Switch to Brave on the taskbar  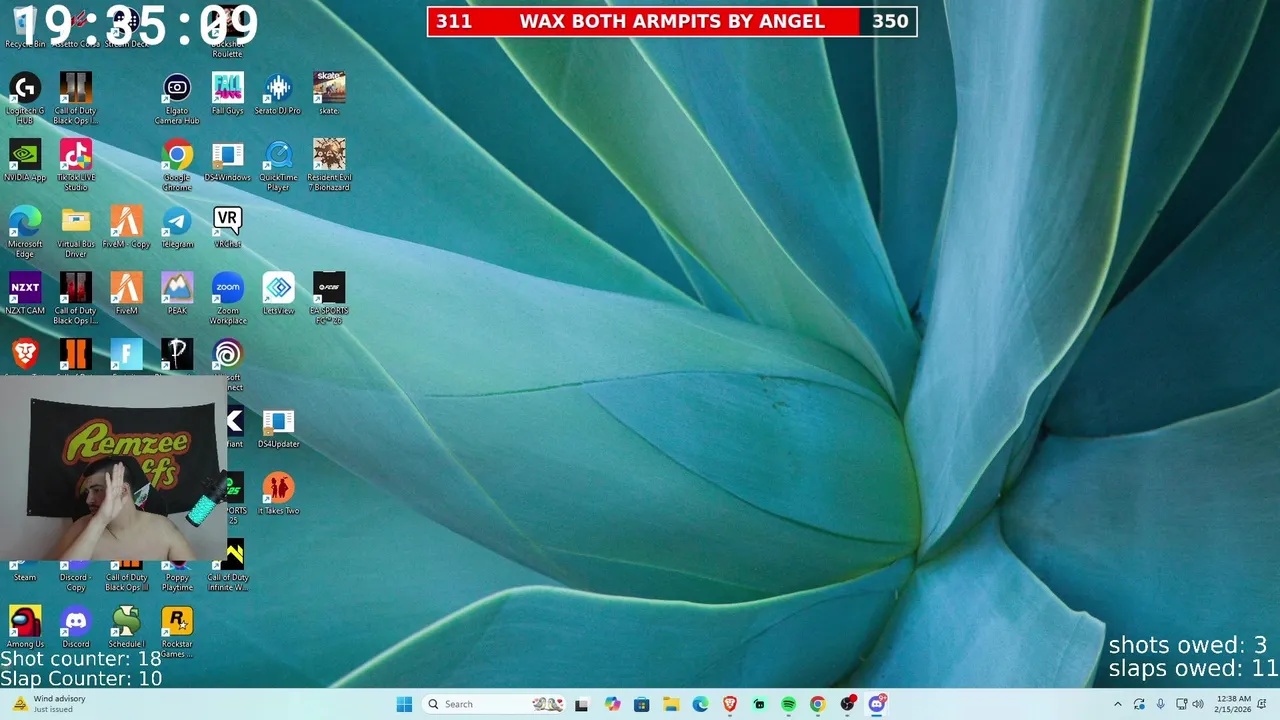[730, 704]
